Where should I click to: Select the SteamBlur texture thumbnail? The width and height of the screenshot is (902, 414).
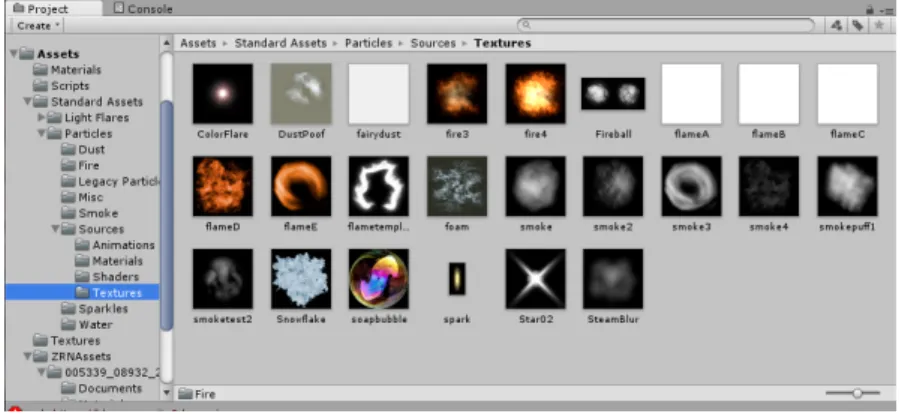pos(613,278)
